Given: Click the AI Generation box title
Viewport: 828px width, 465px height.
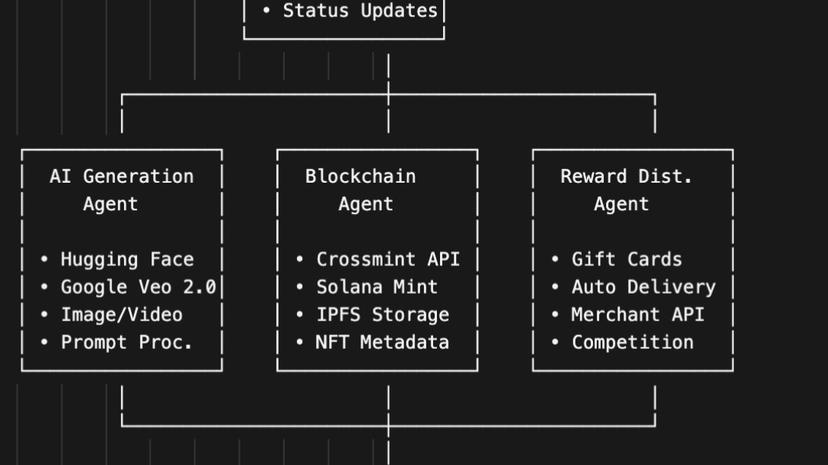Looking at the screenshot, I should click(121, 176).
